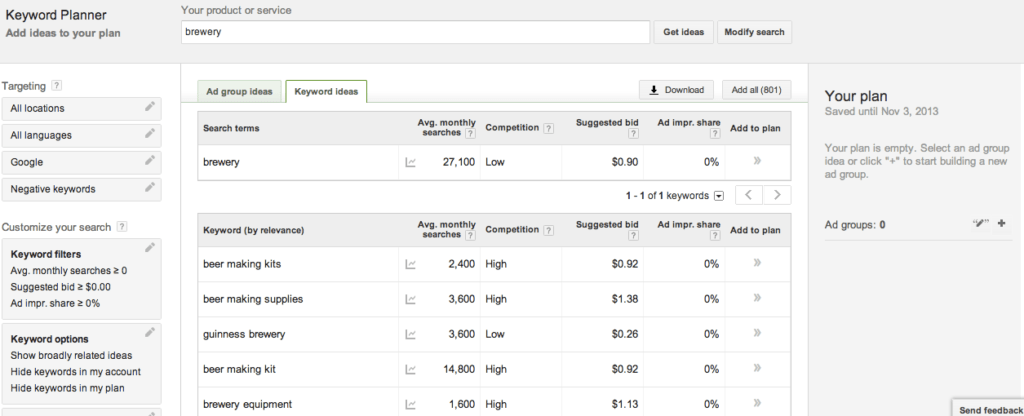Click Show broadly related ideas option

coord(71,355)
